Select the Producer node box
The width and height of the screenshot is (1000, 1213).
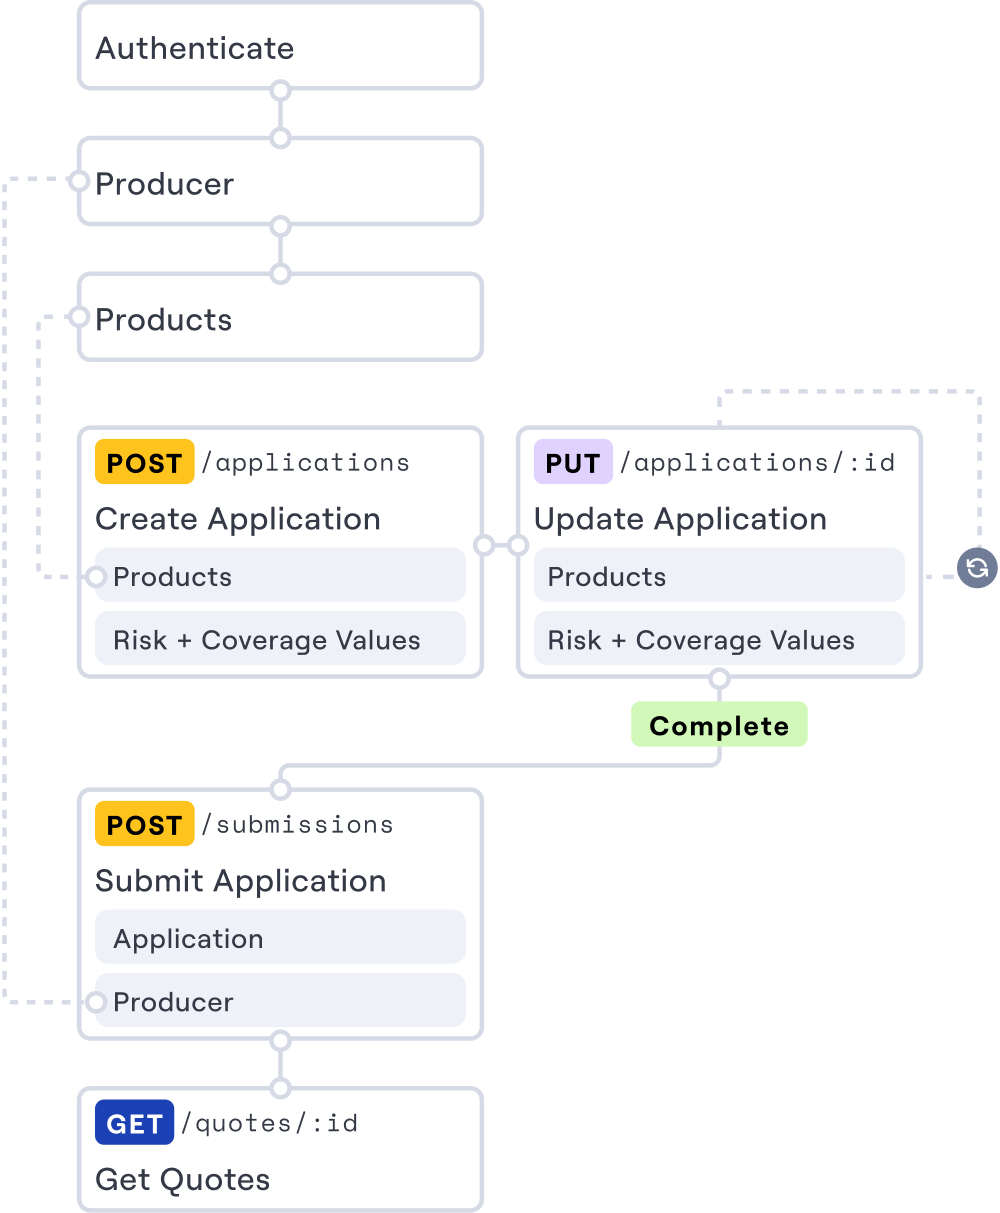point(280,183)
